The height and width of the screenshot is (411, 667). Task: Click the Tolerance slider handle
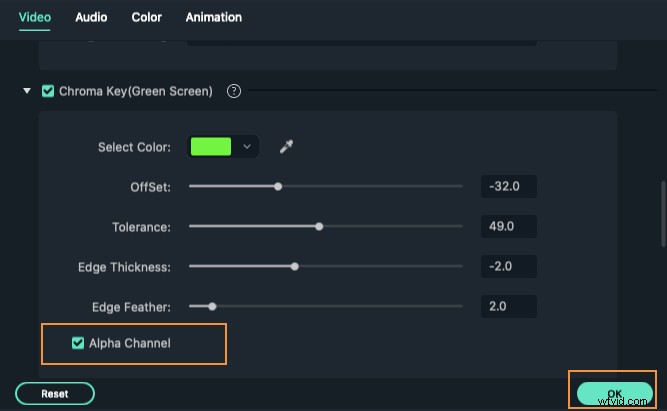pos(319,227)
